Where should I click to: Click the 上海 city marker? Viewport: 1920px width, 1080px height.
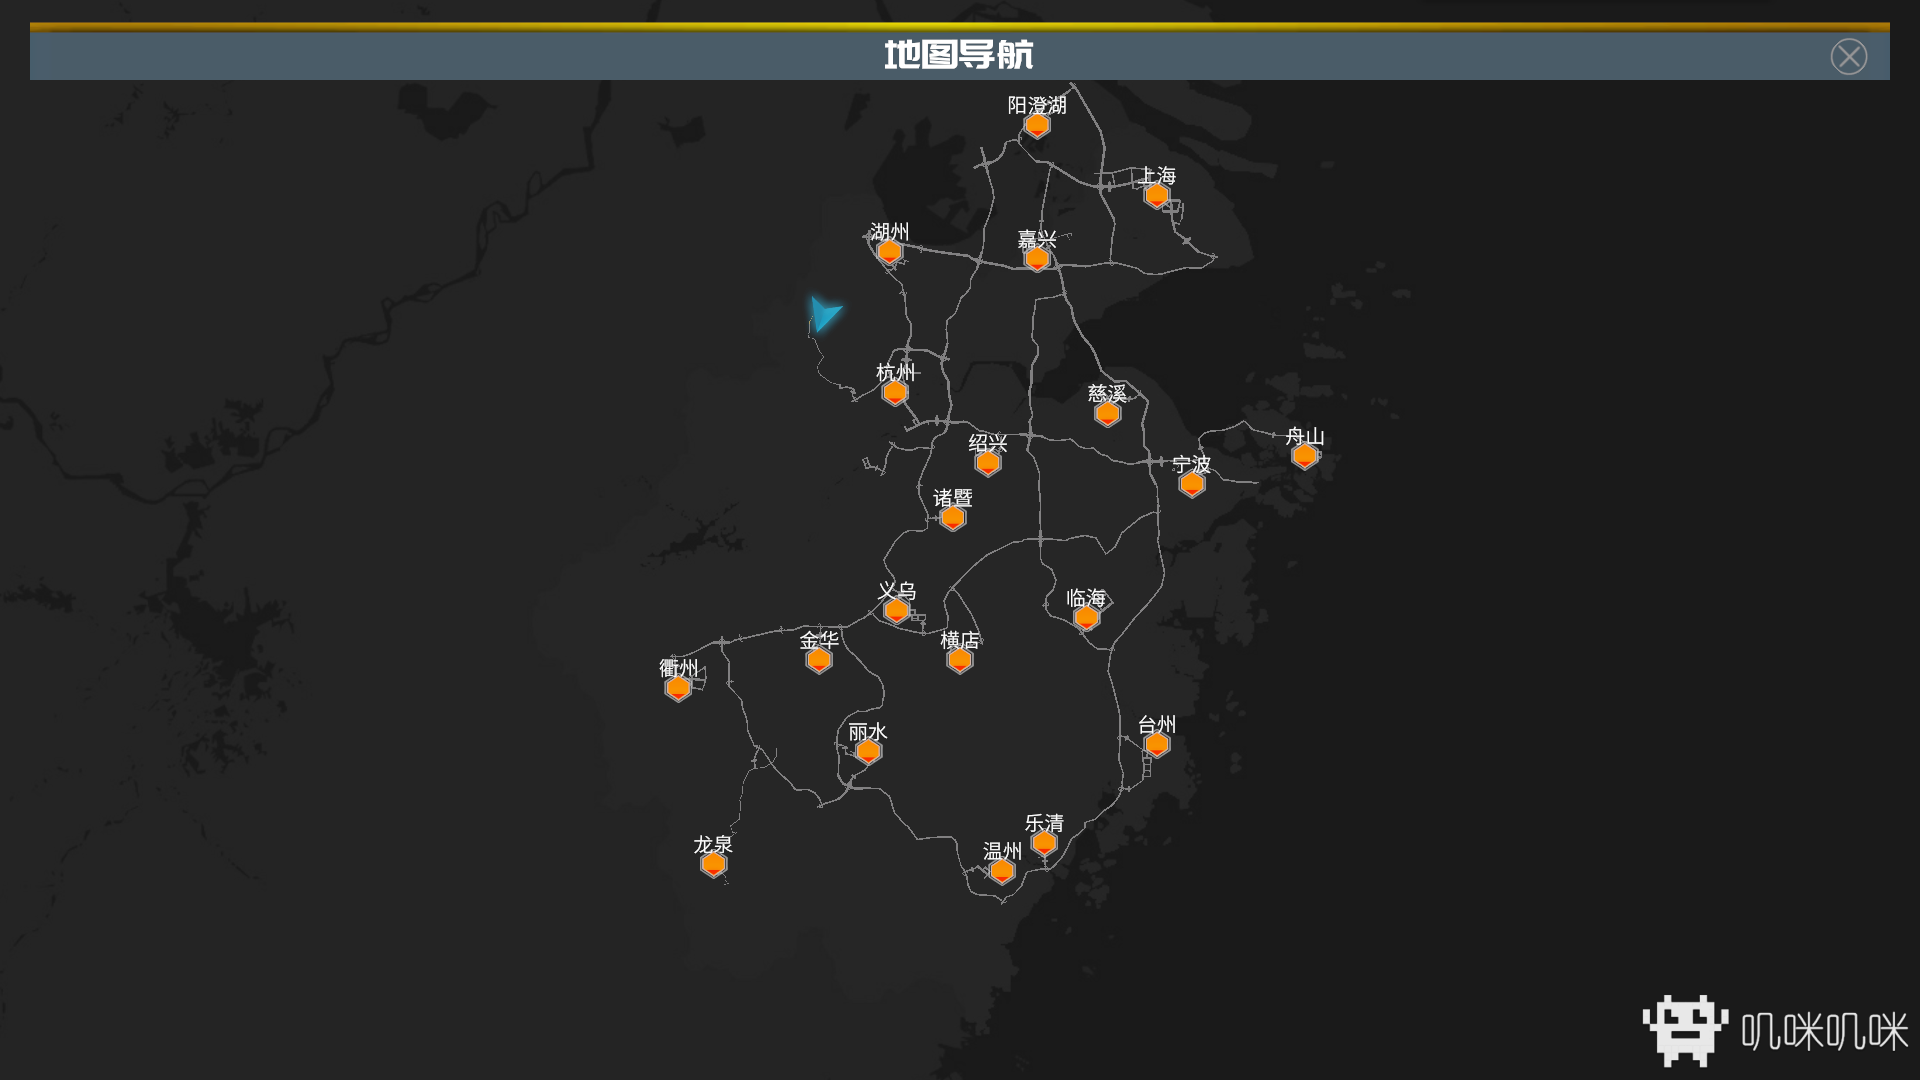pyautogui.click(x=1157, y=195)
